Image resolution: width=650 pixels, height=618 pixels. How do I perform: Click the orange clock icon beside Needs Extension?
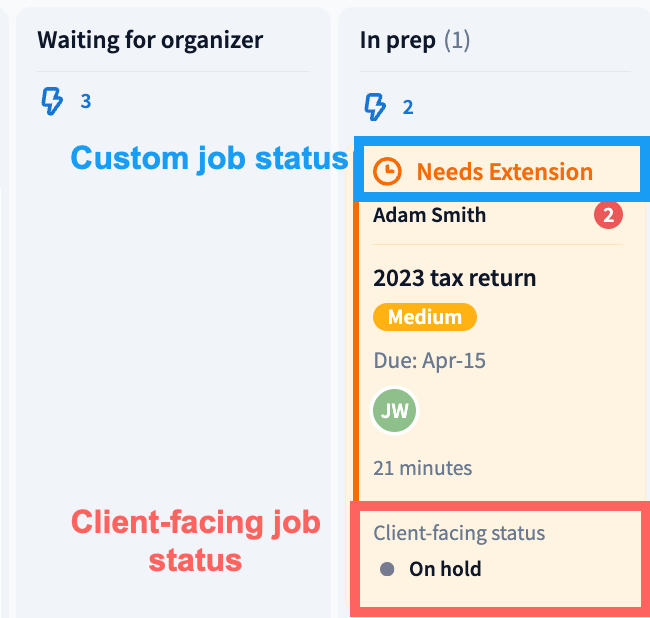tap(387, 172)
